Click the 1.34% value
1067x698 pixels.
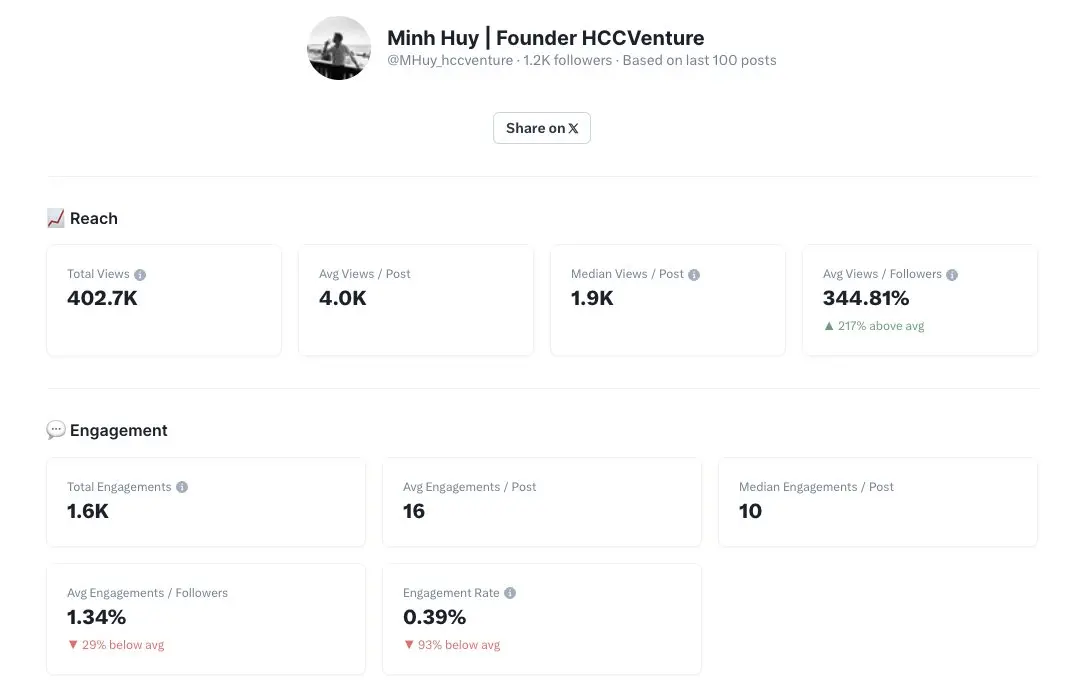pyautogui.click(x=97, y=617)
